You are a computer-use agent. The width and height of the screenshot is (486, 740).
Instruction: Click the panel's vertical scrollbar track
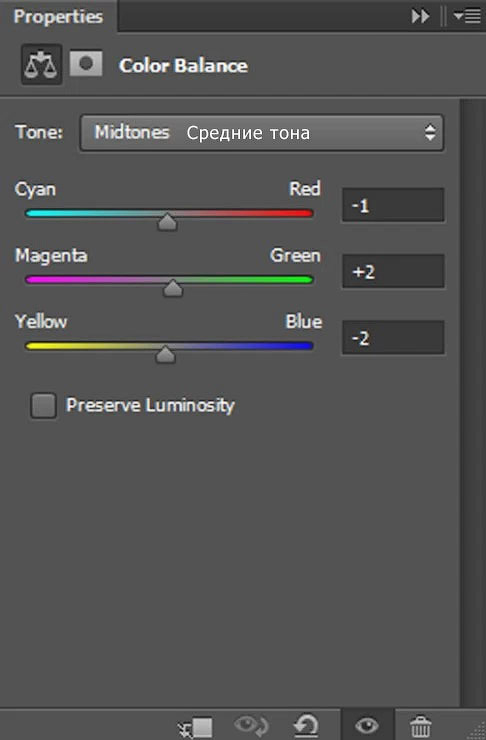click(x=472, y=403)
